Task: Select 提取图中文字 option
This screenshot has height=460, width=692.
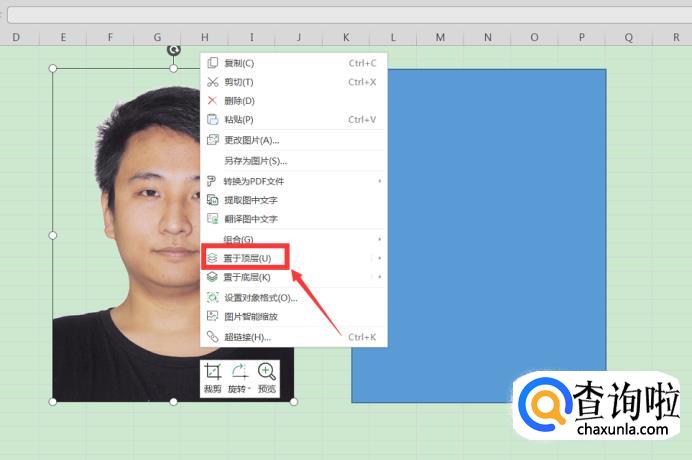Action: [293, 200]
